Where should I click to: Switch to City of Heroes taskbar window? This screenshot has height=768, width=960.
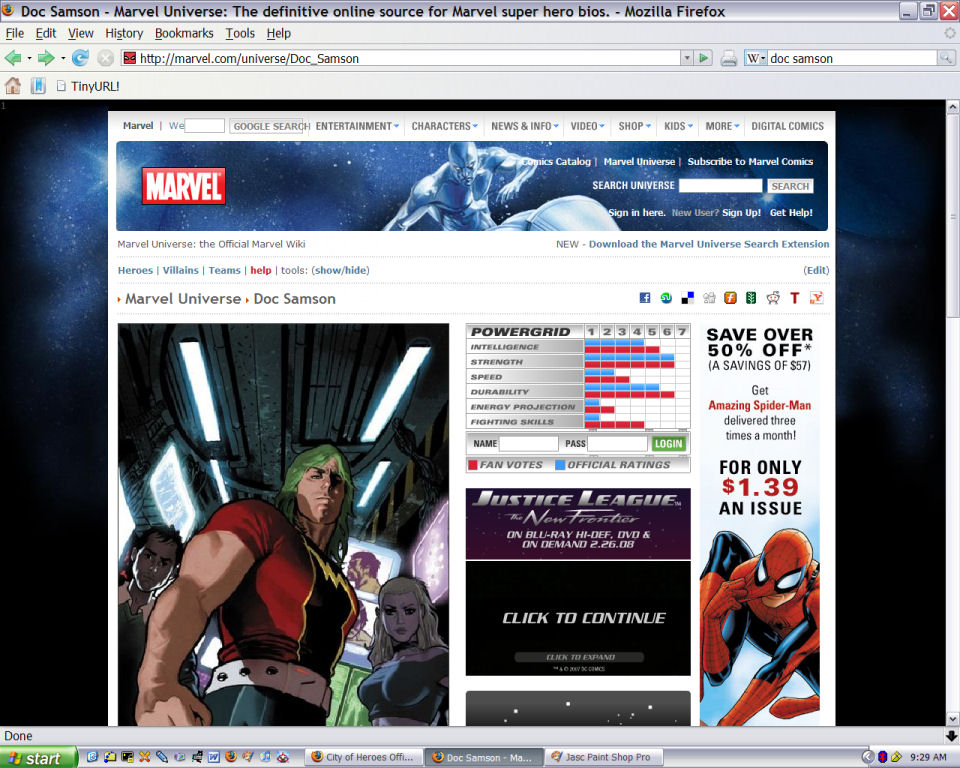[x=364, y=758]
